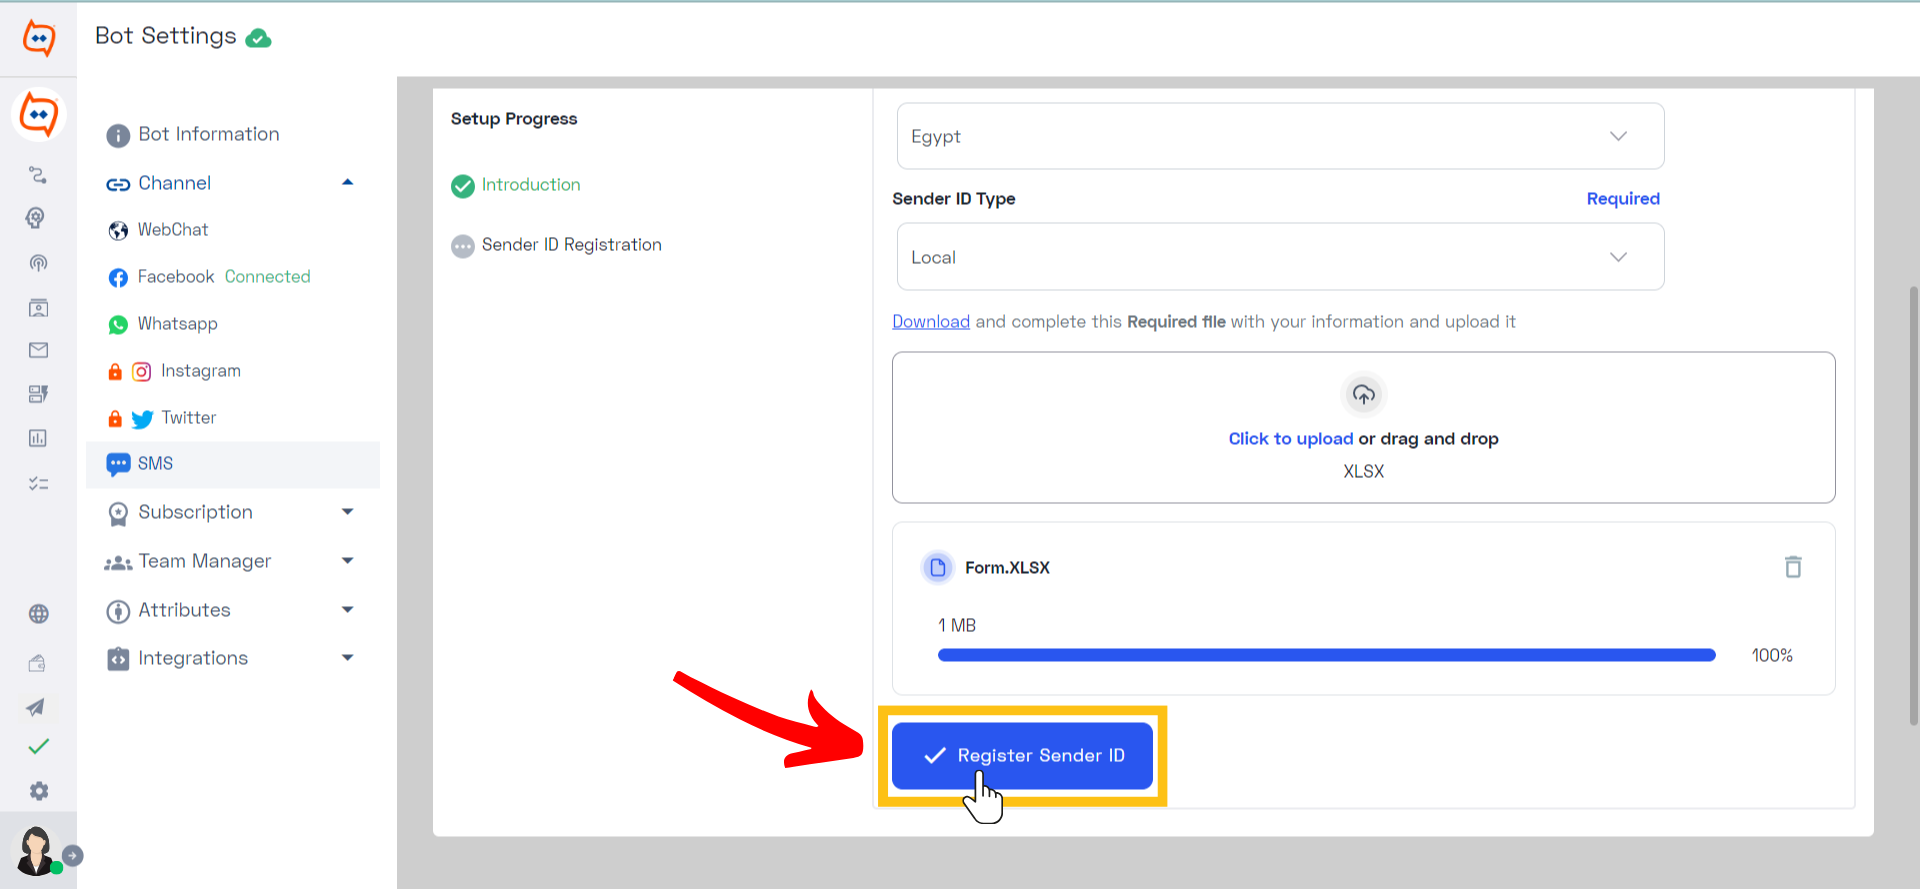Select the Twitter channel
1920x889 pixels.
[x=188, y=418]
